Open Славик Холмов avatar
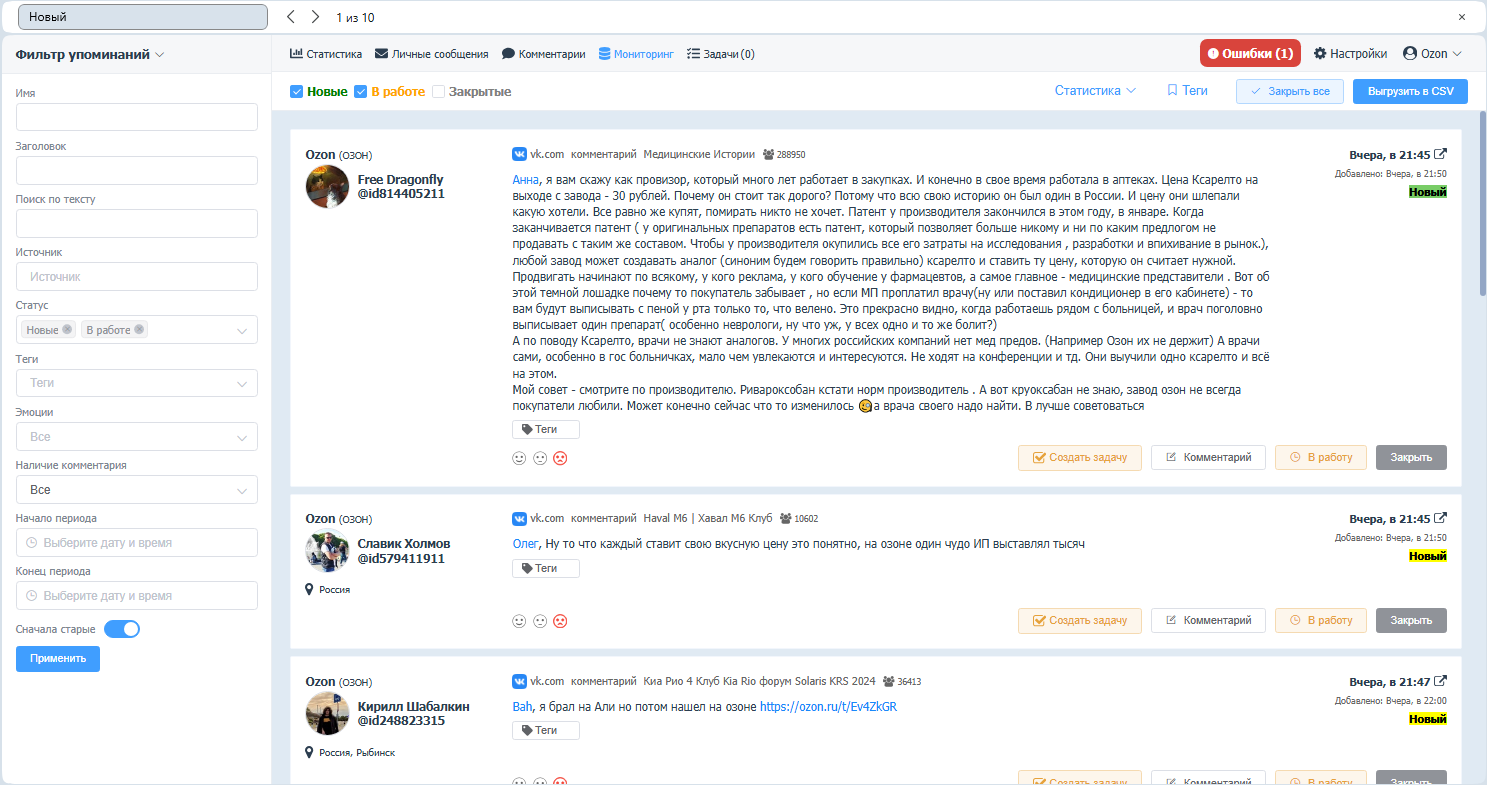Screen dimensions: 1487x785 327,551
